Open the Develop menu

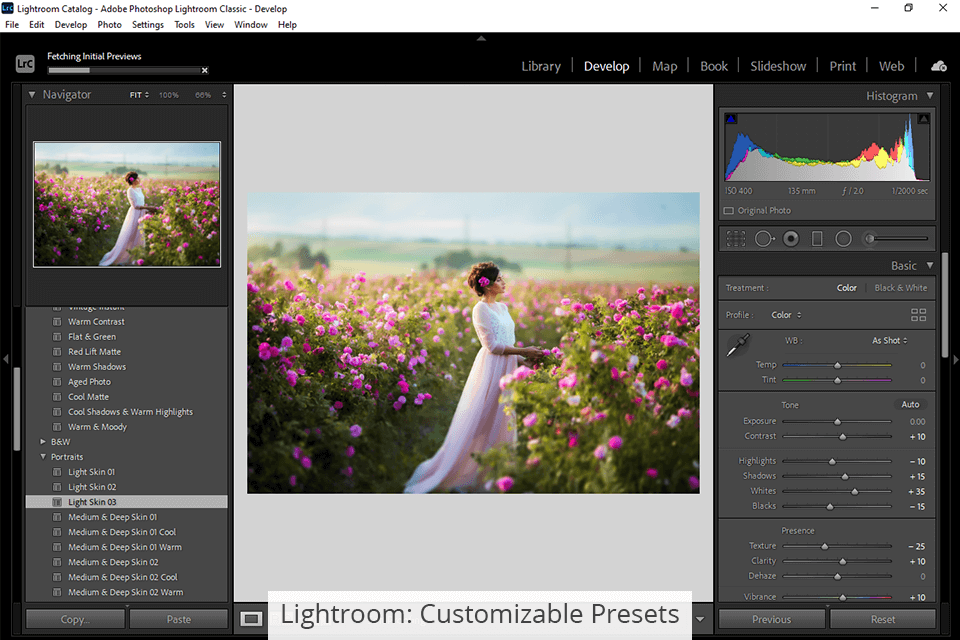[x=70, y=24]
